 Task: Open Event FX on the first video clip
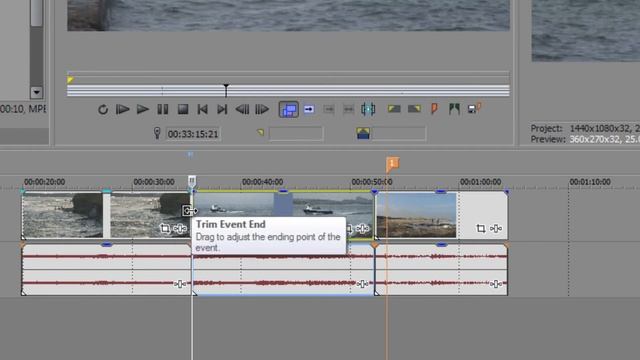(x=180, y=229)
